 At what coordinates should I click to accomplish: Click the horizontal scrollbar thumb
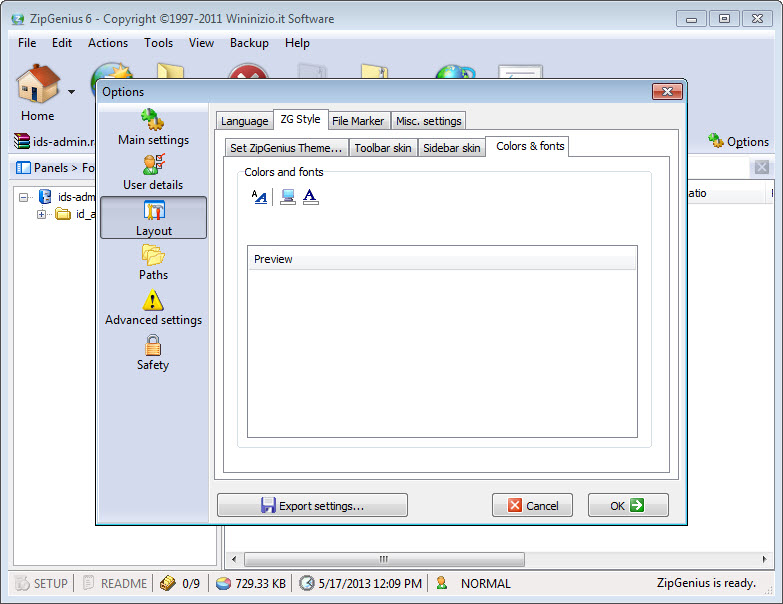[x=384, y=559]
